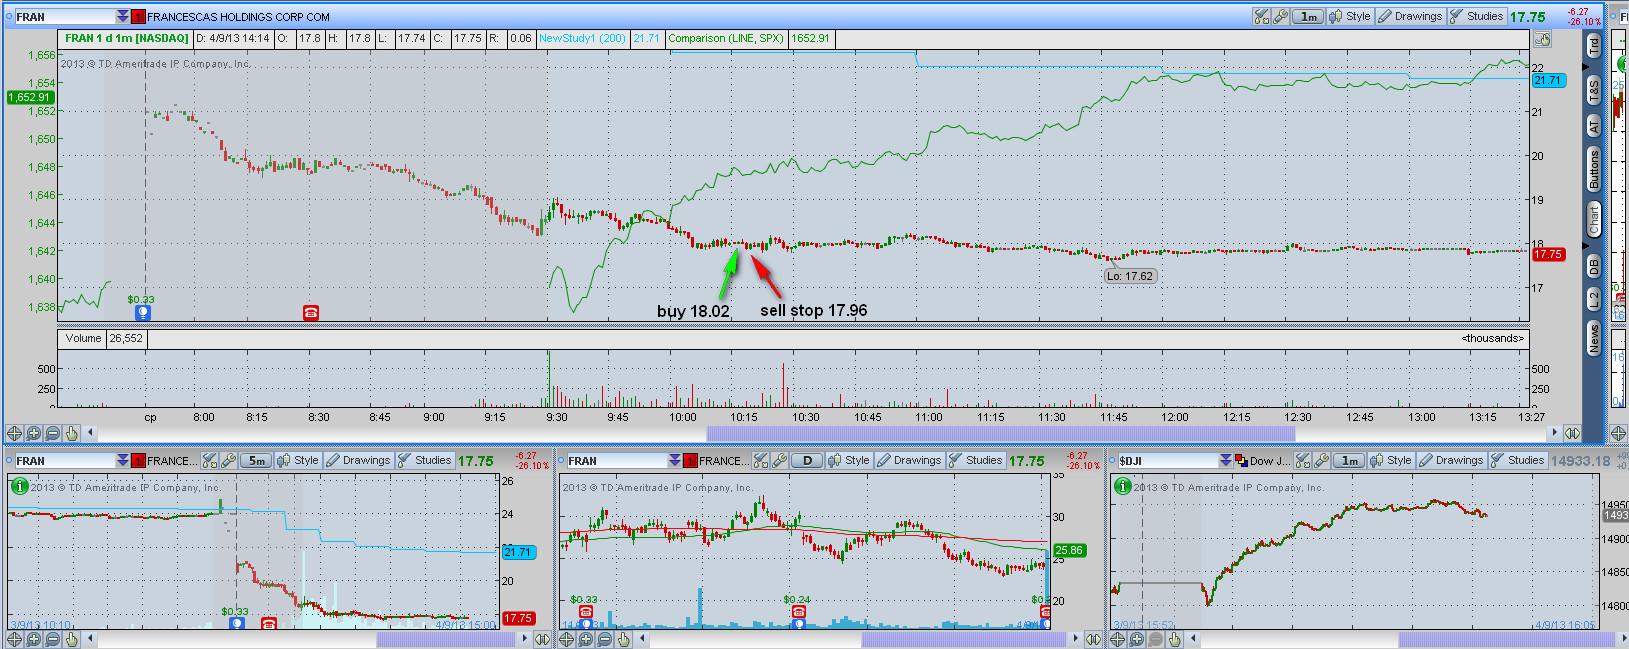Toggle the Trd side panel

pos(1594,46)
